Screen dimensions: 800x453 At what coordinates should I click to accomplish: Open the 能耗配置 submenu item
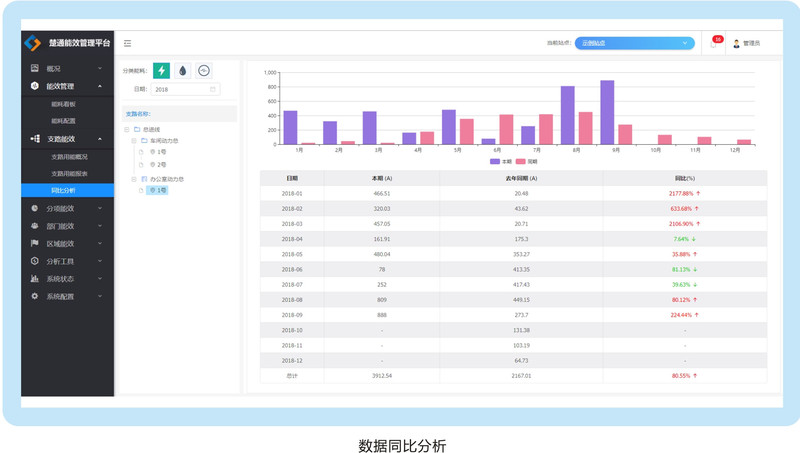point(63,121)
